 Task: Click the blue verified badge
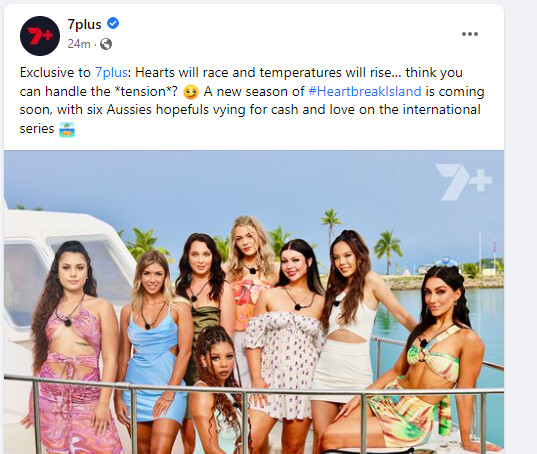pos(113,24)
